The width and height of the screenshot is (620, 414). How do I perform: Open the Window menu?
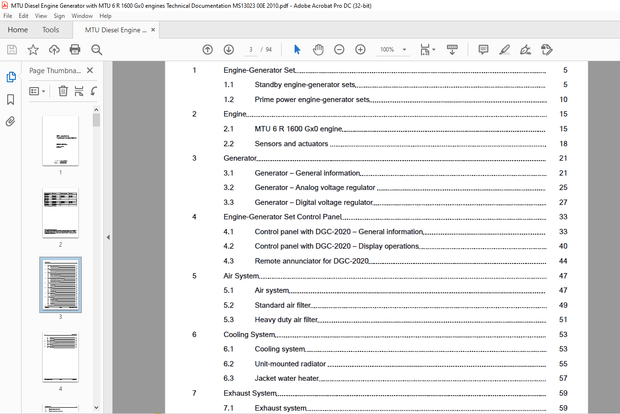82,16
